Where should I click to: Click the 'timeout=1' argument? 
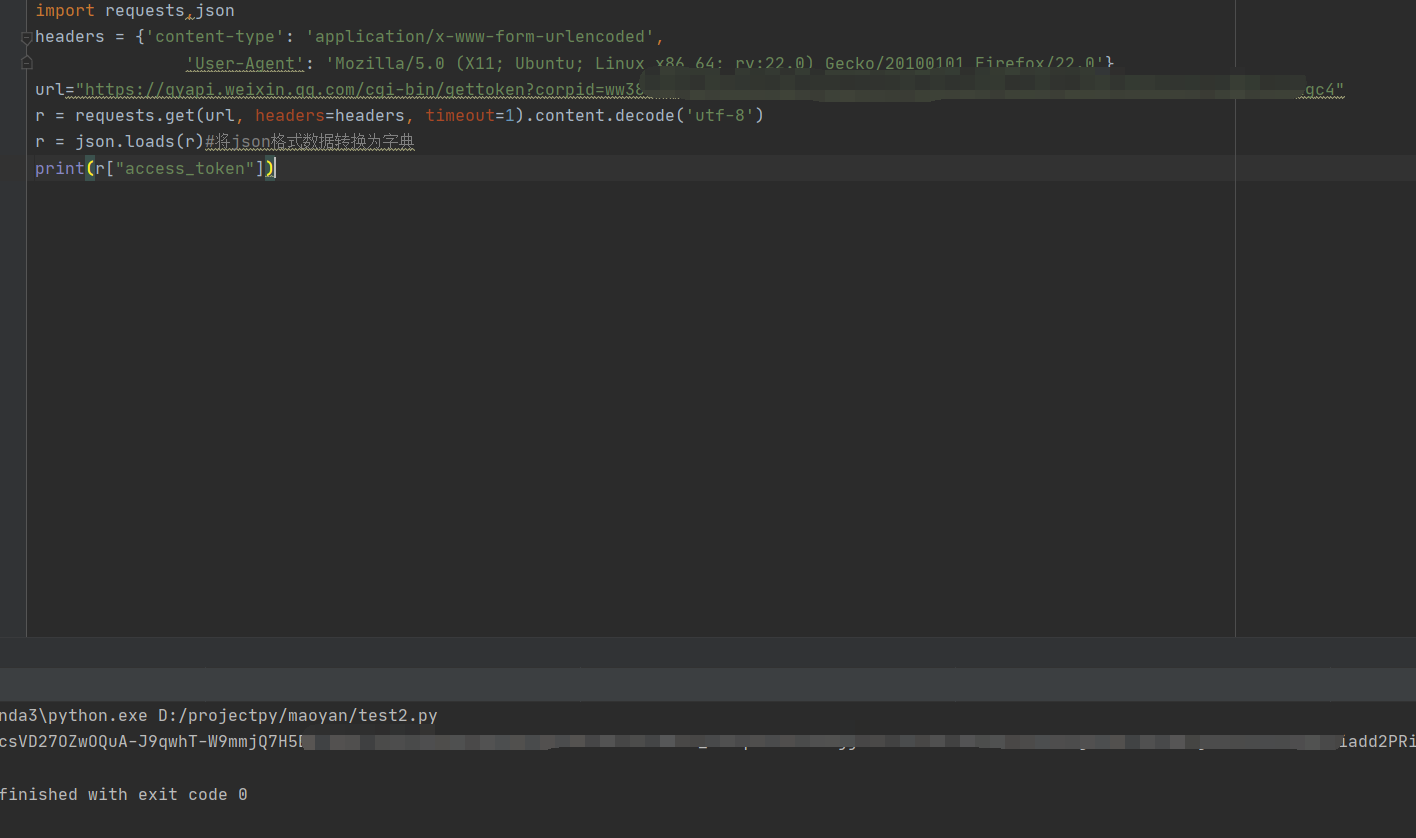(470, 115)
